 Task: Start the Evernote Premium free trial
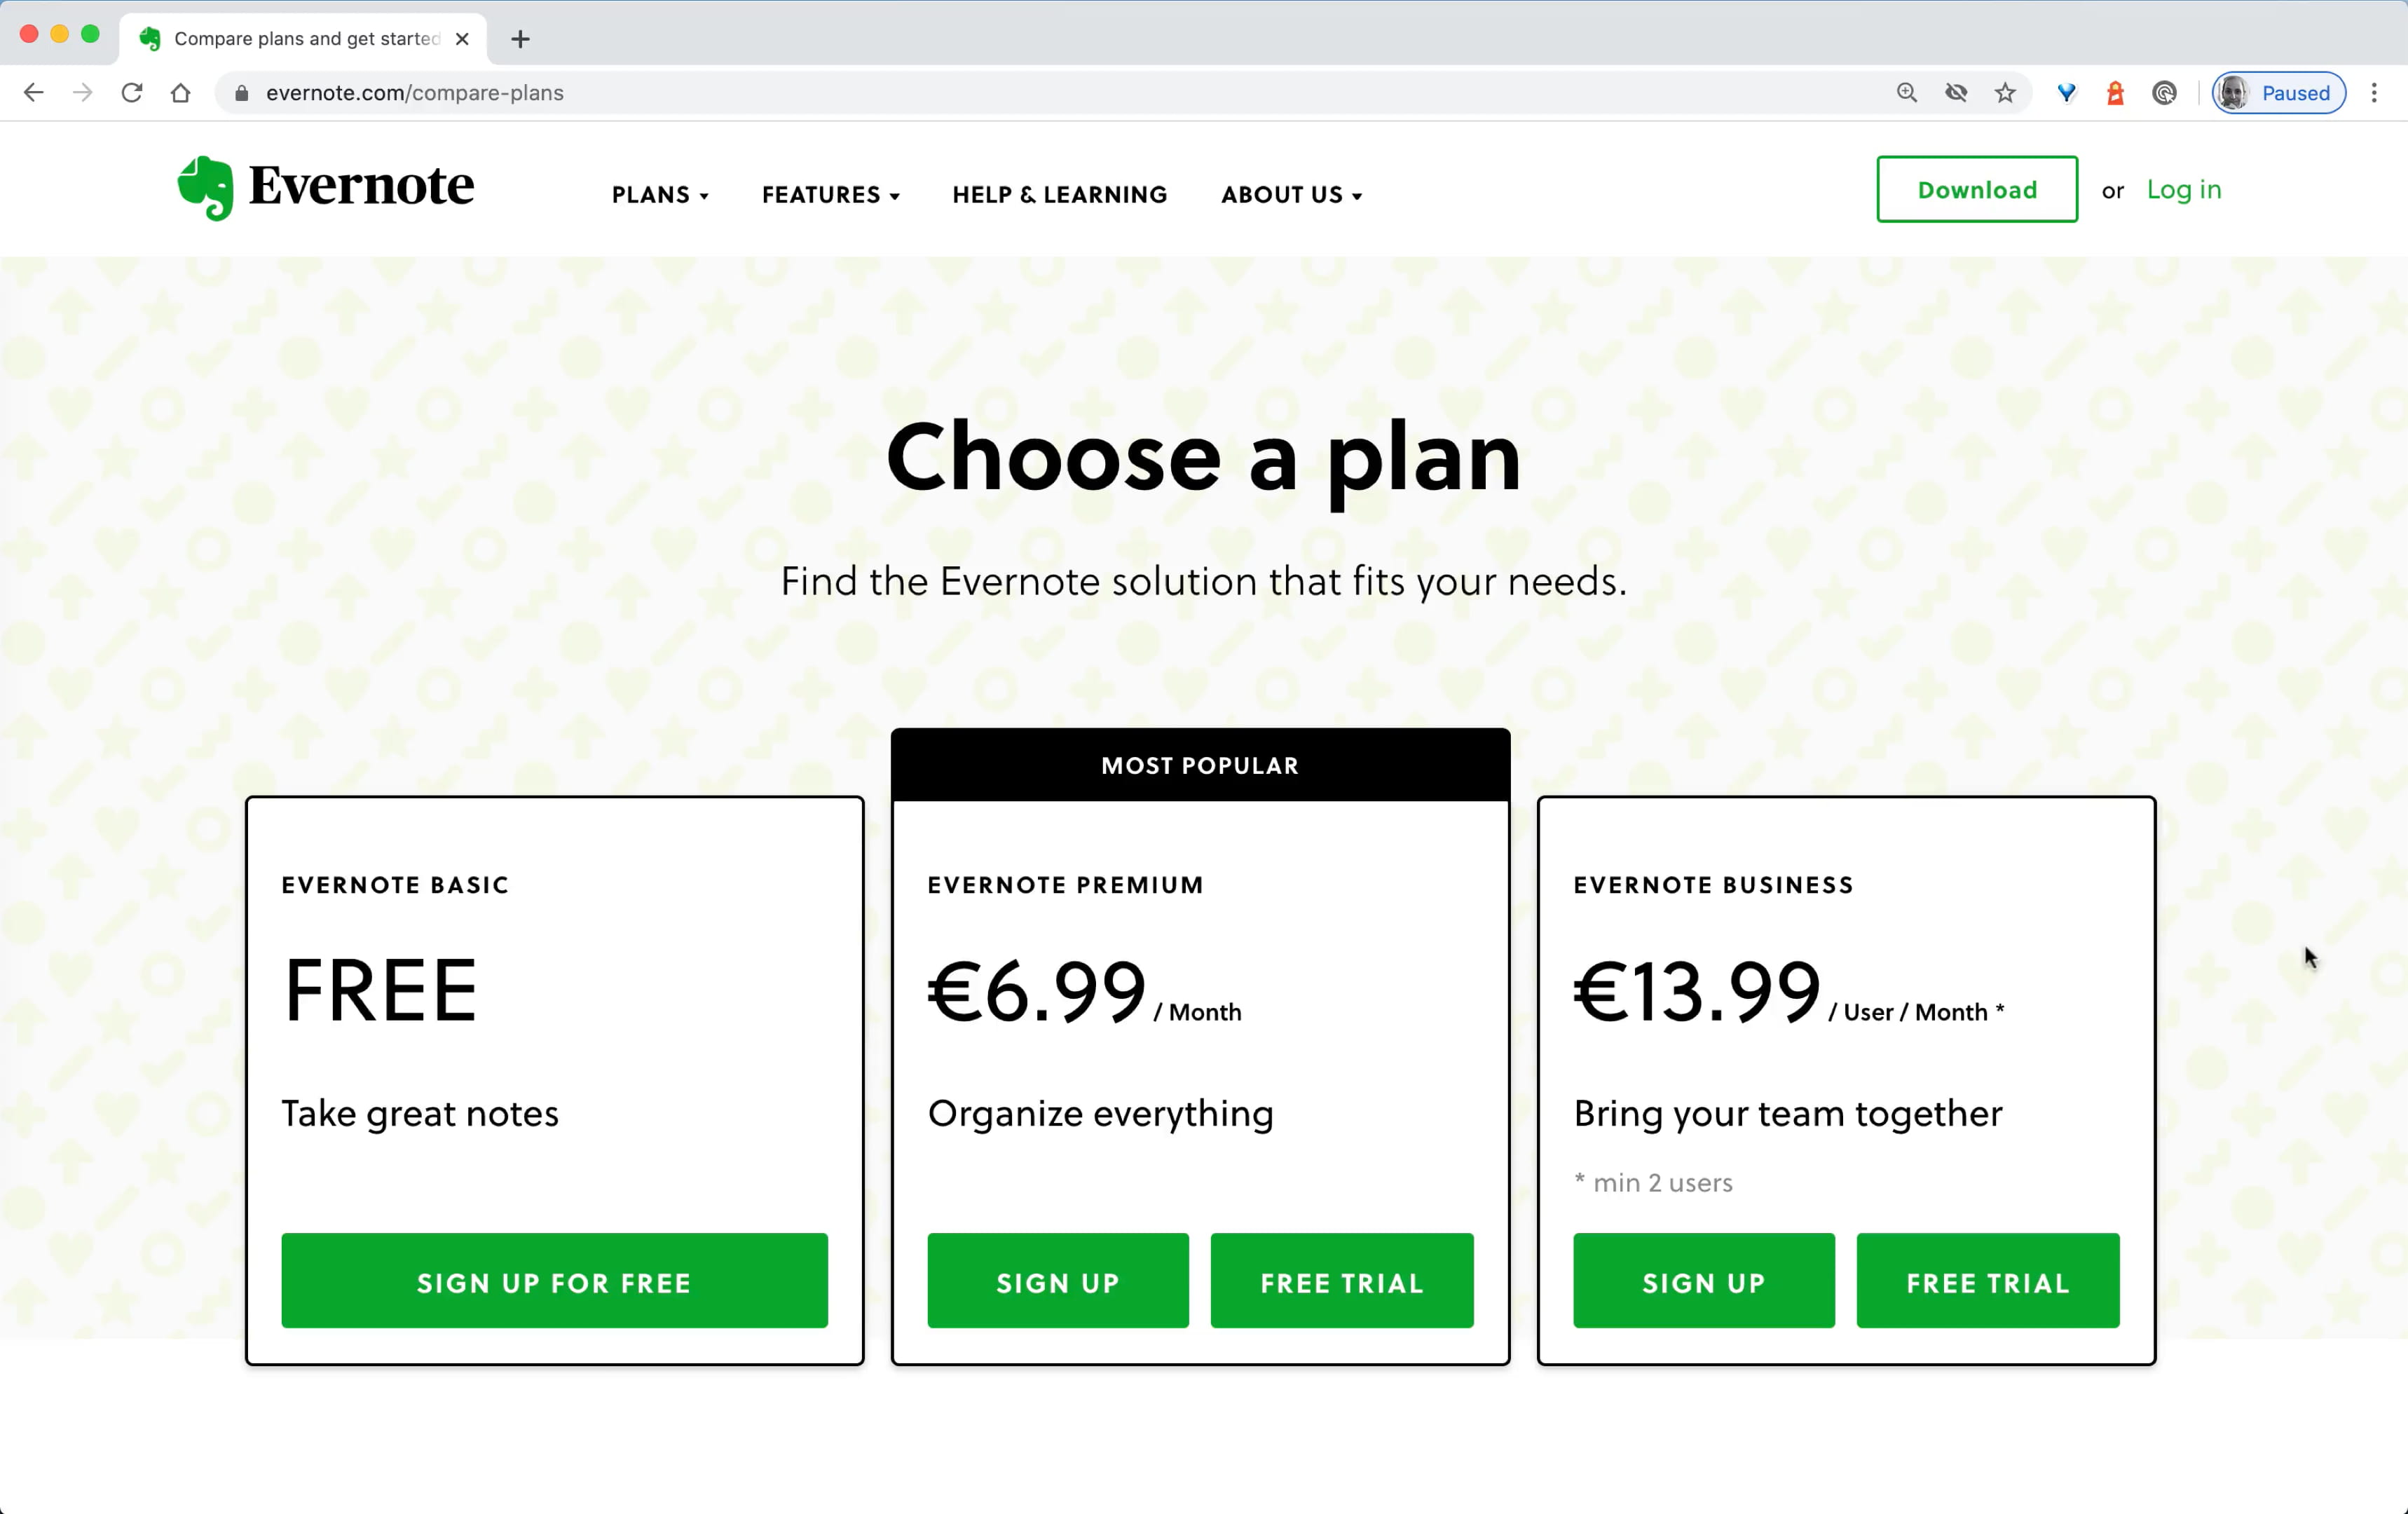1341,1281
